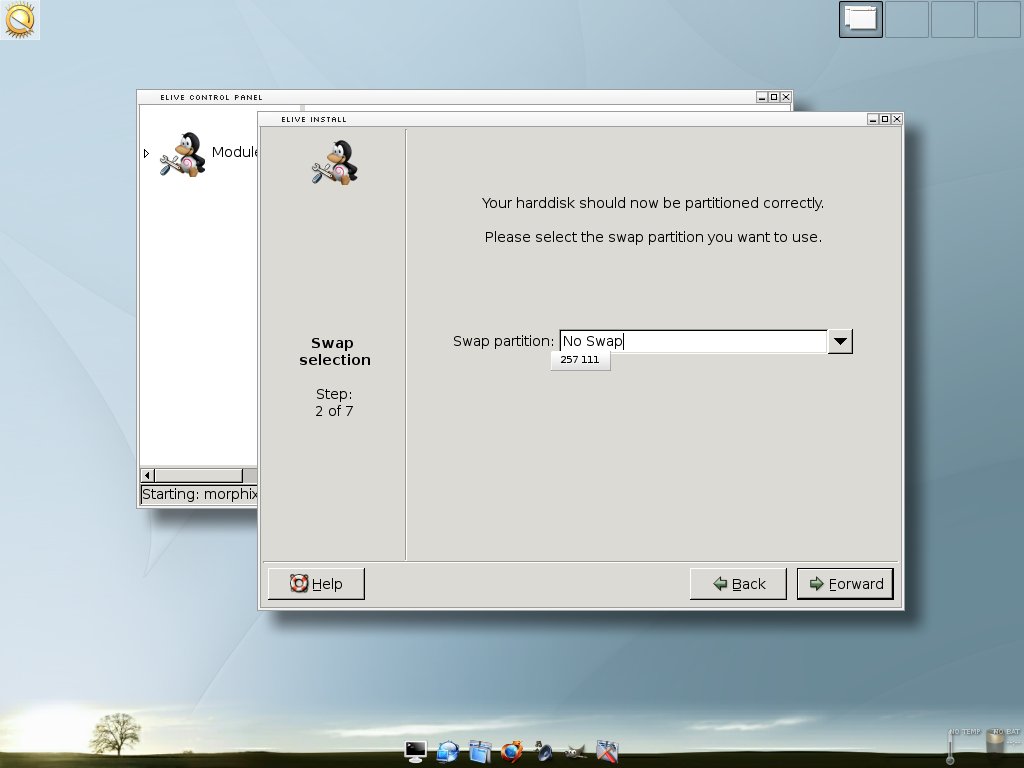Click the Elive sun logo menu button

(x=20, y=20)
